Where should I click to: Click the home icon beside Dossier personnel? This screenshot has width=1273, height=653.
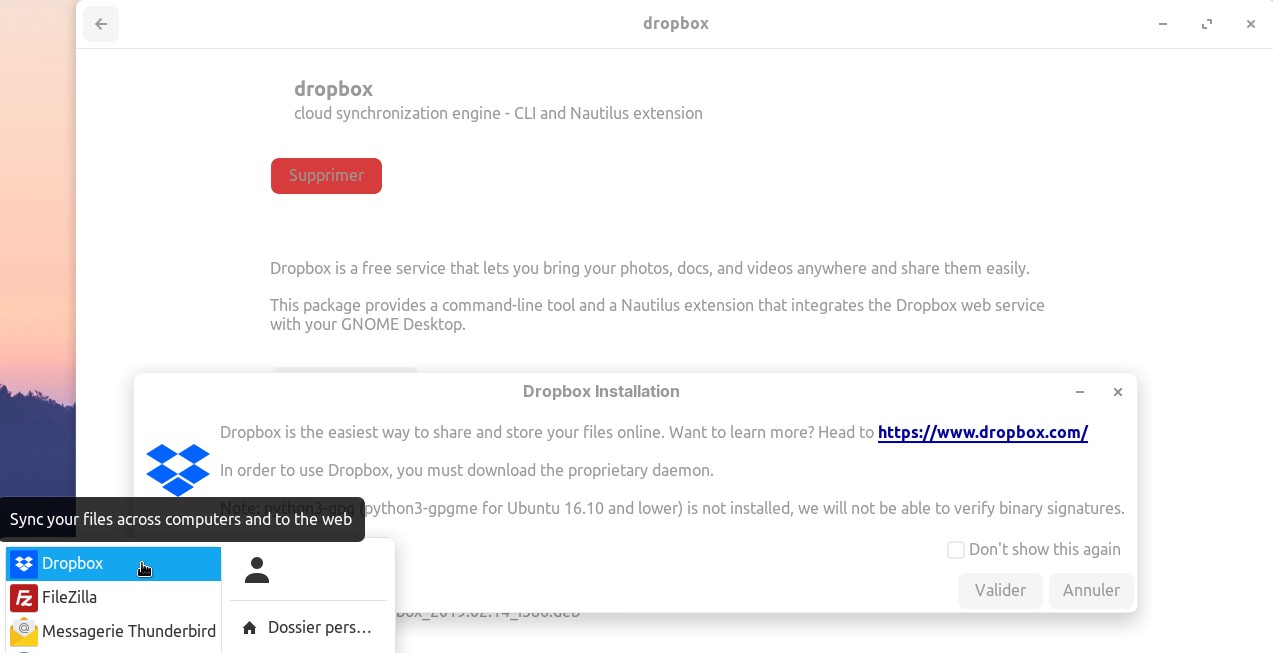click(249, 628)
